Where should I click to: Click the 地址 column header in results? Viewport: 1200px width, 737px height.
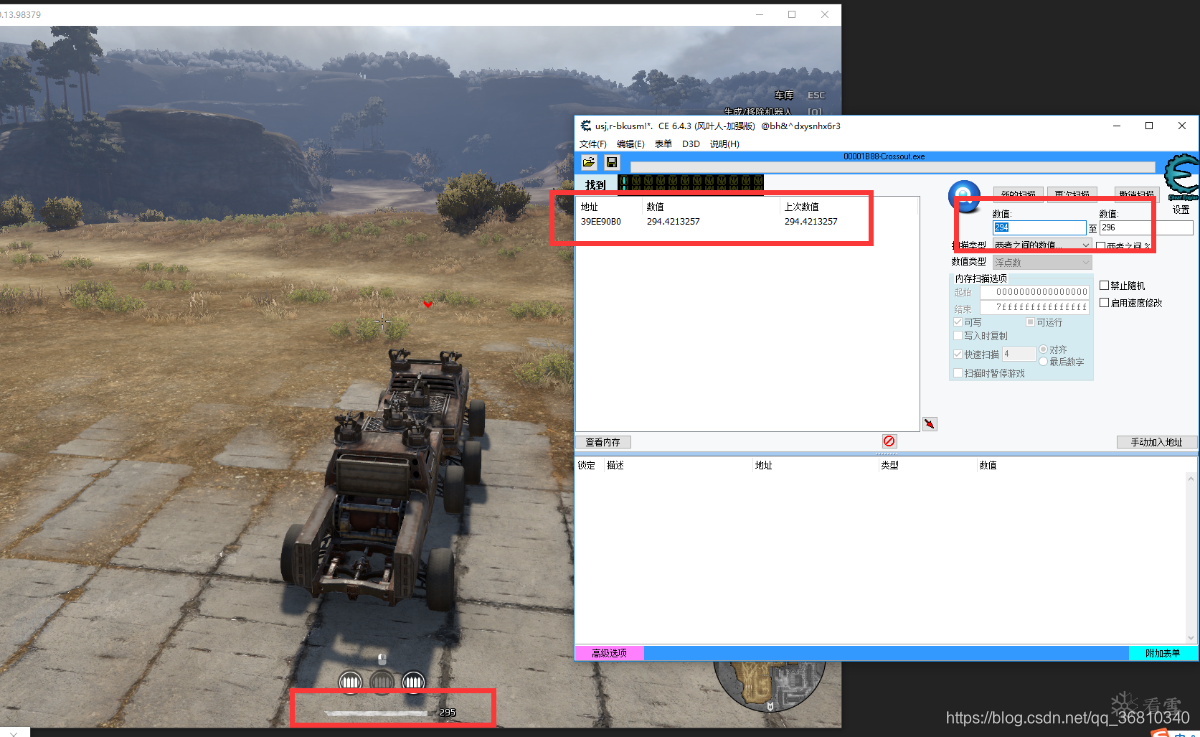coord(590,207)
